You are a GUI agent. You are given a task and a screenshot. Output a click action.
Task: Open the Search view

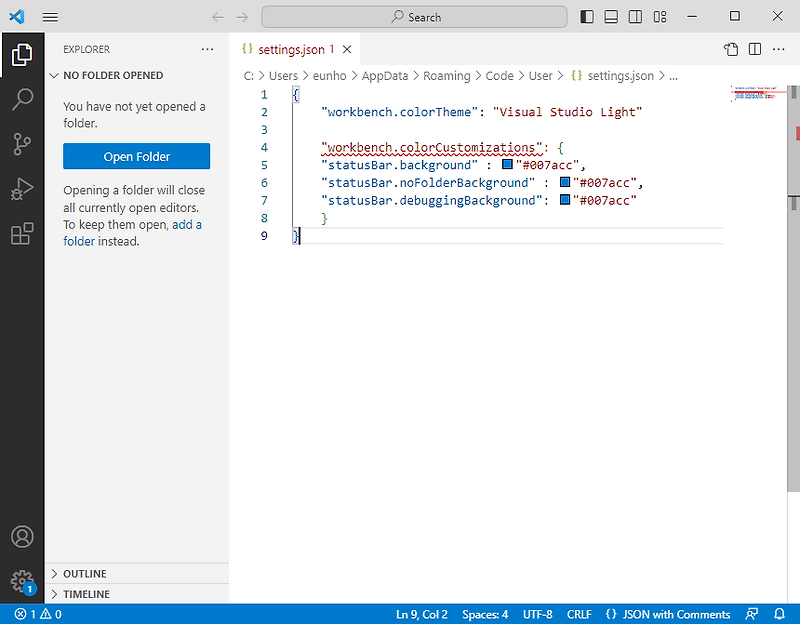coord(22,98)
